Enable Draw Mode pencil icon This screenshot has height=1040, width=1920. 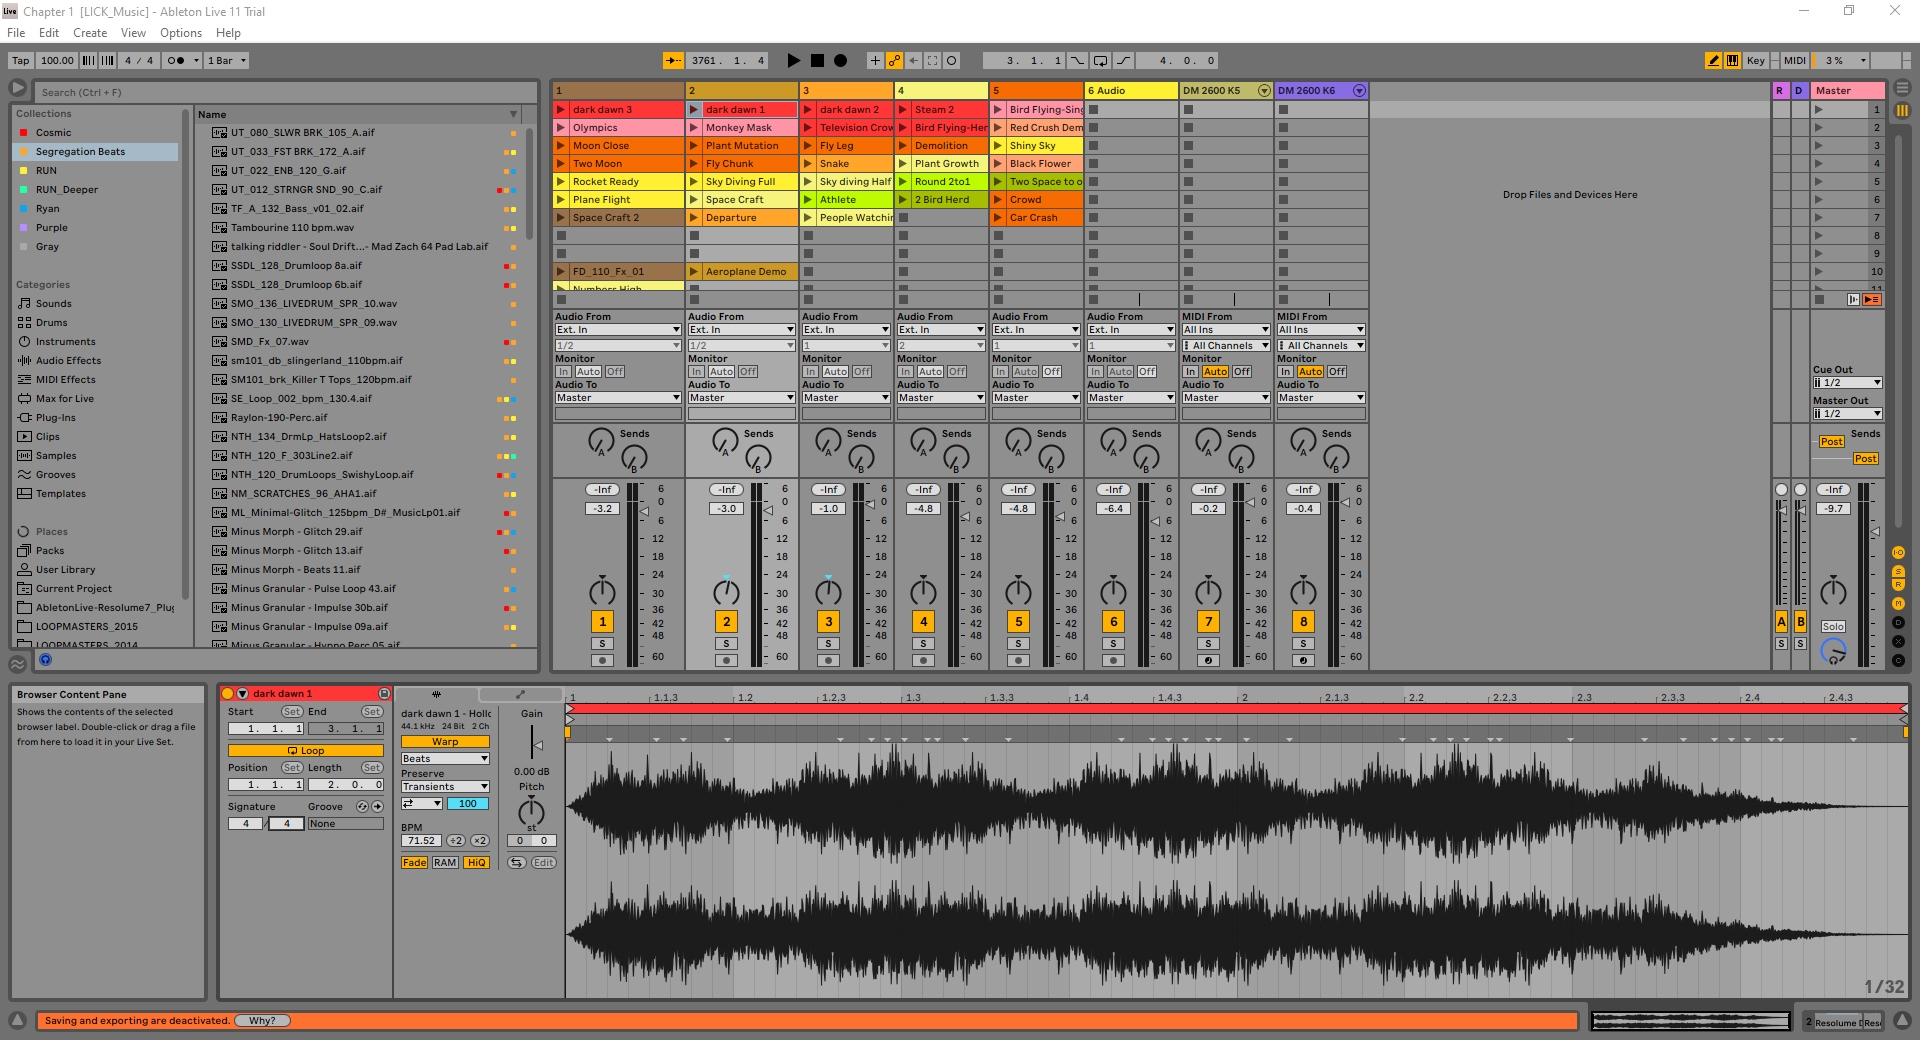click(x=1713, y=61)
